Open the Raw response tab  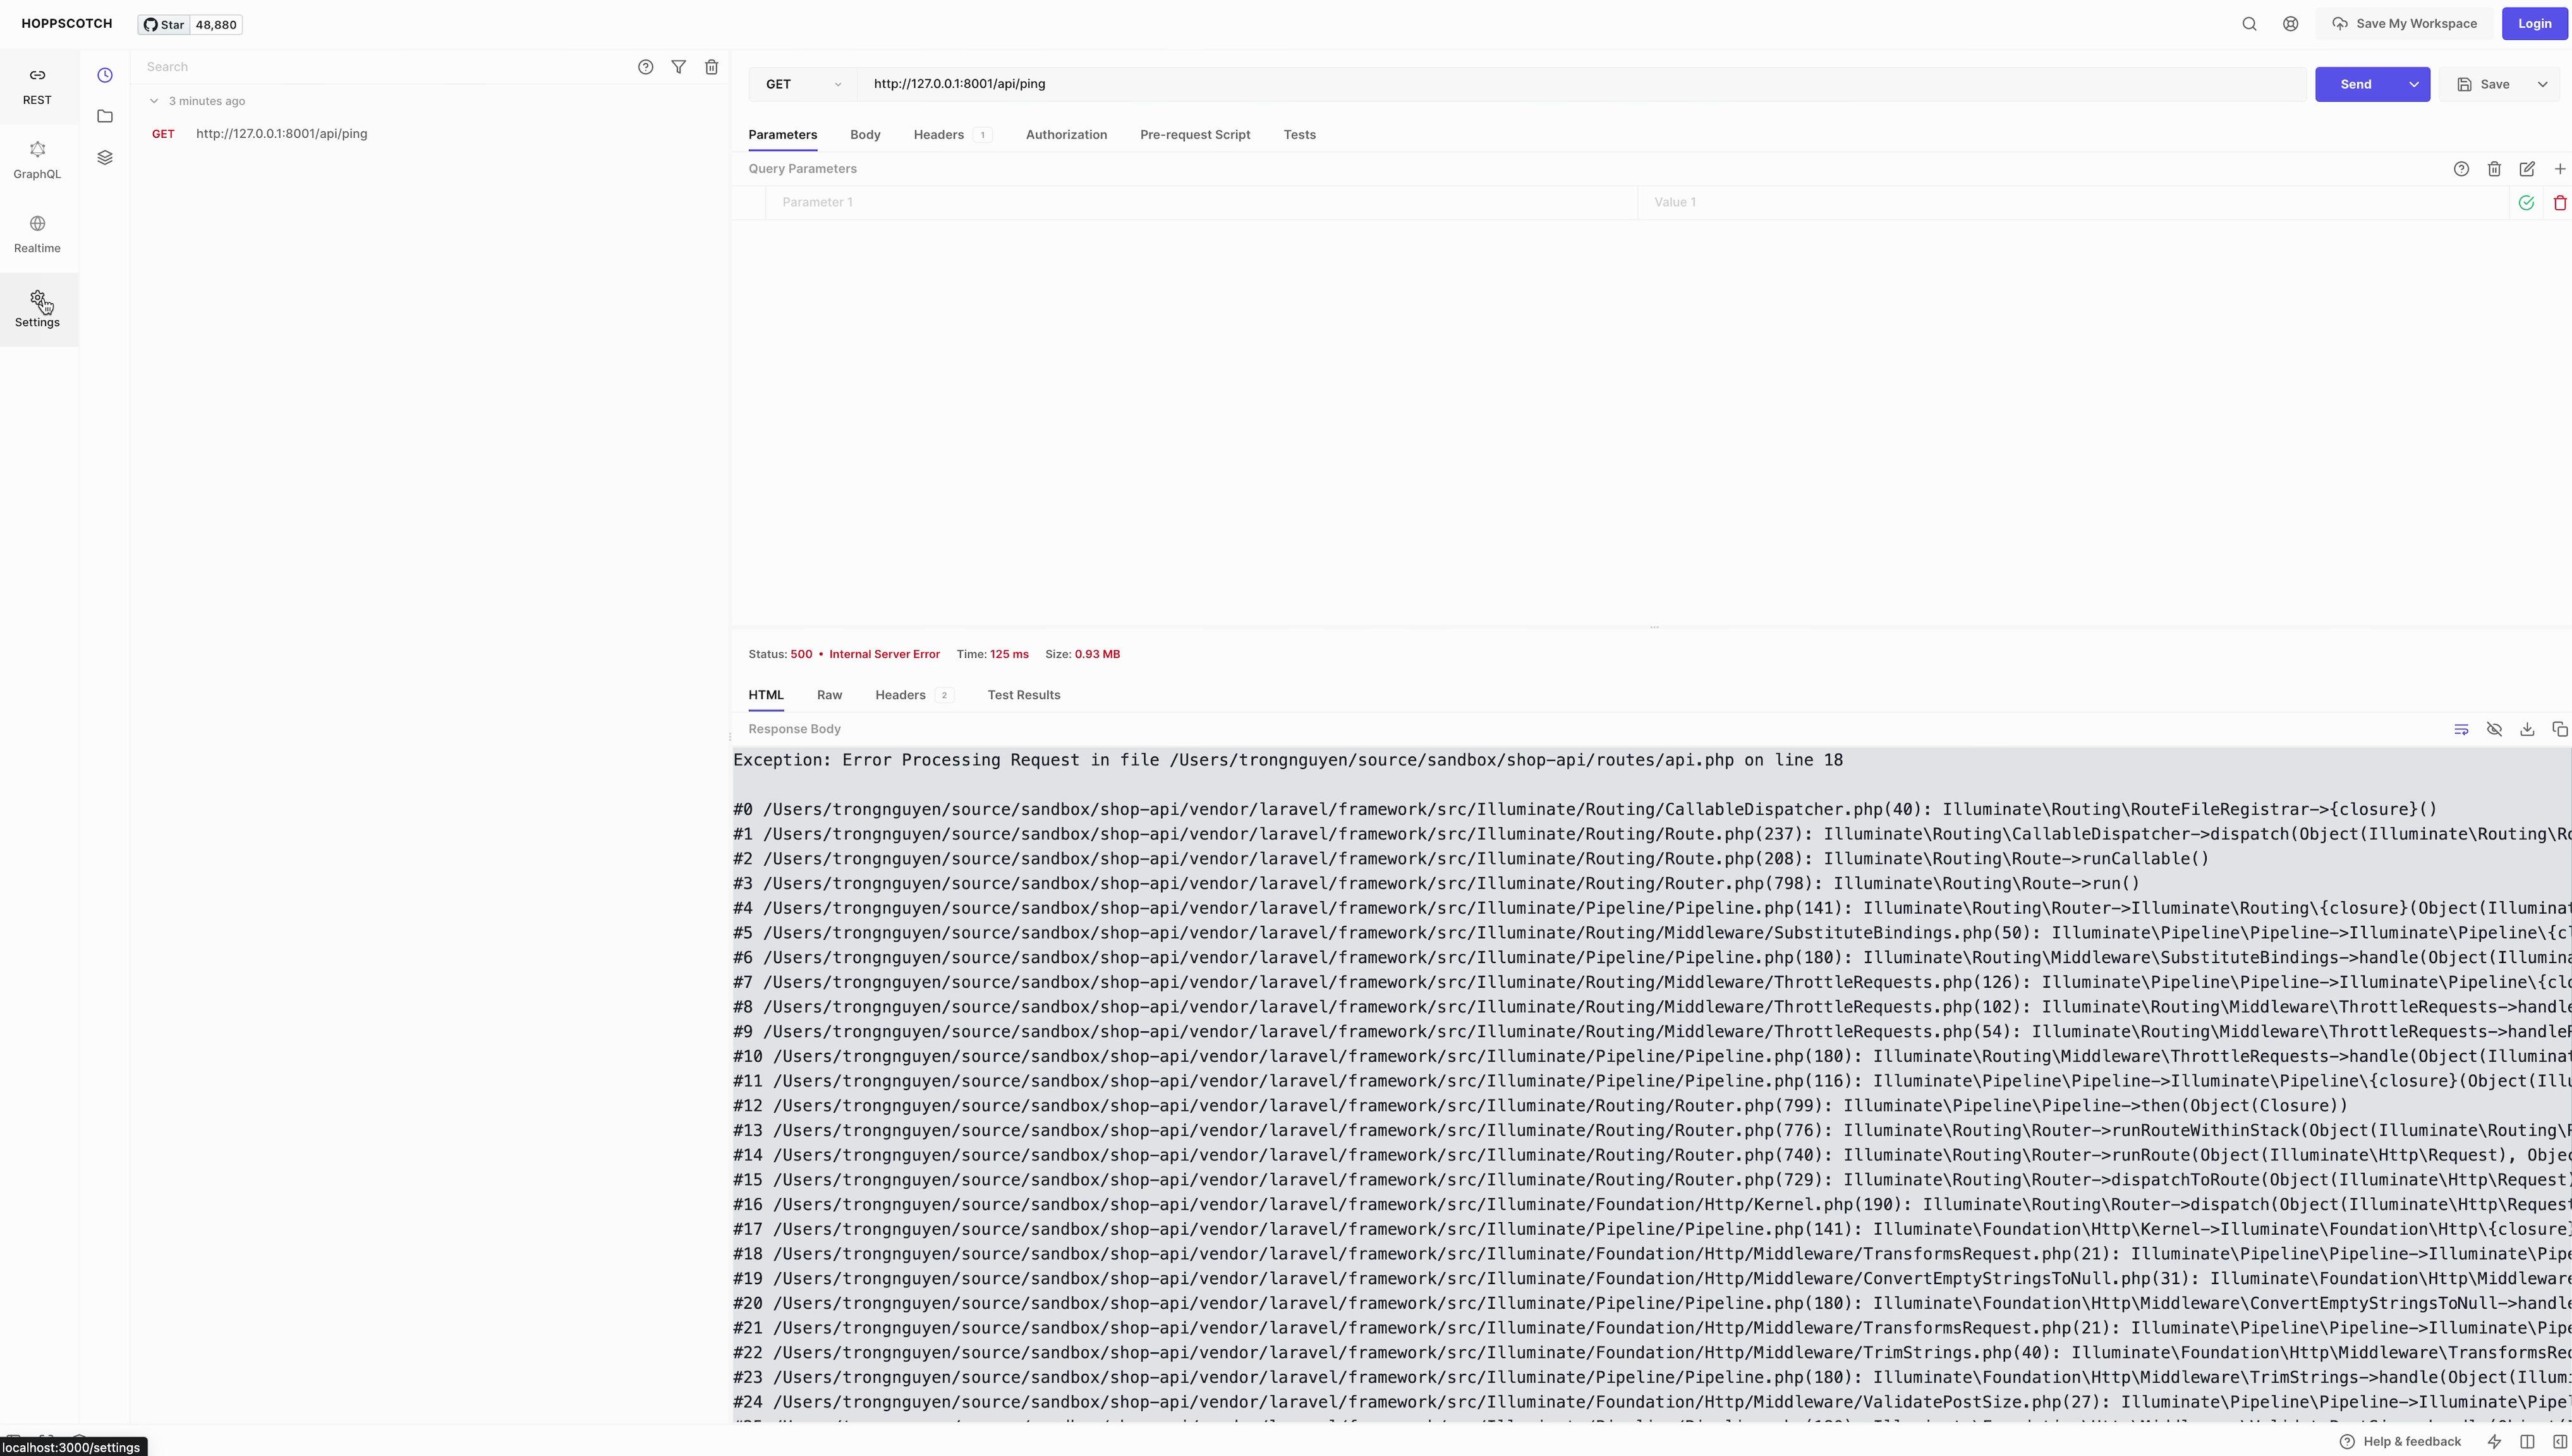coord(829,695)
